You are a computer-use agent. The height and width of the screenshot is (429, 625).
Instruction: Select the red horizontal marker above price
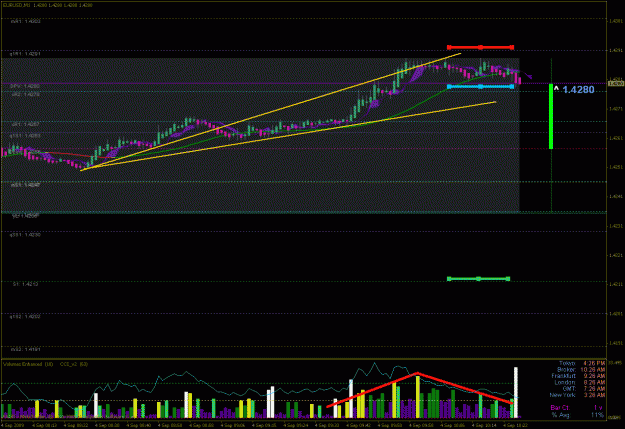480,47
